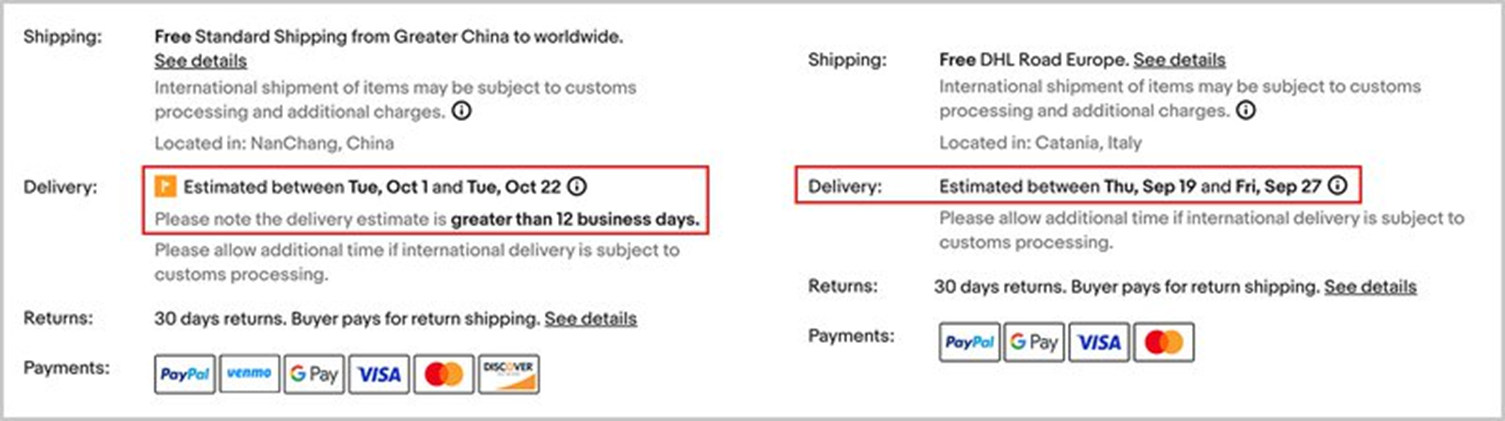Click the PayPal icon in left listing
1505x421 pixels.
(185, 374)
